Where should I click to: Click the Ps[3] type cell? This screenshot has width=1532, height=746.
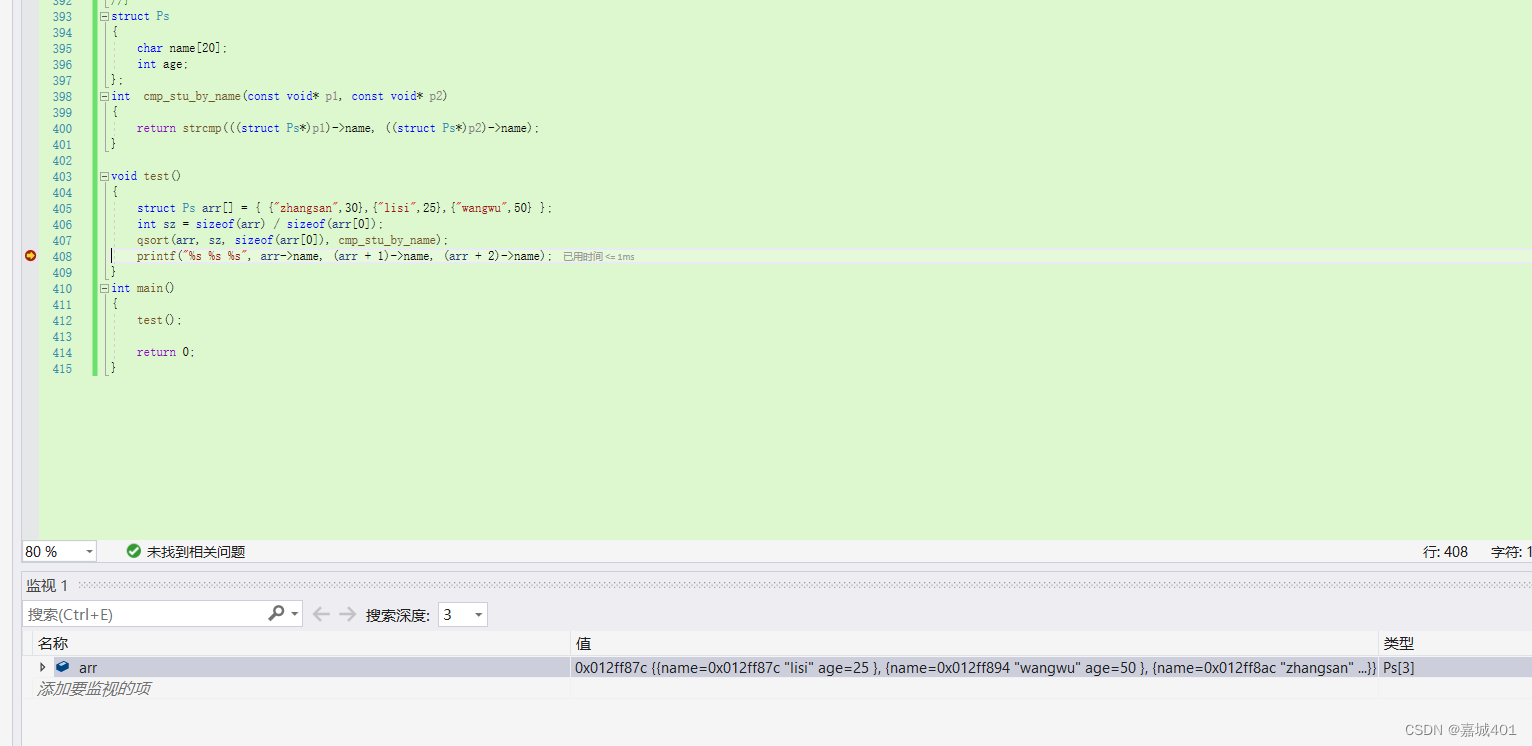(x=1455, y=667)
